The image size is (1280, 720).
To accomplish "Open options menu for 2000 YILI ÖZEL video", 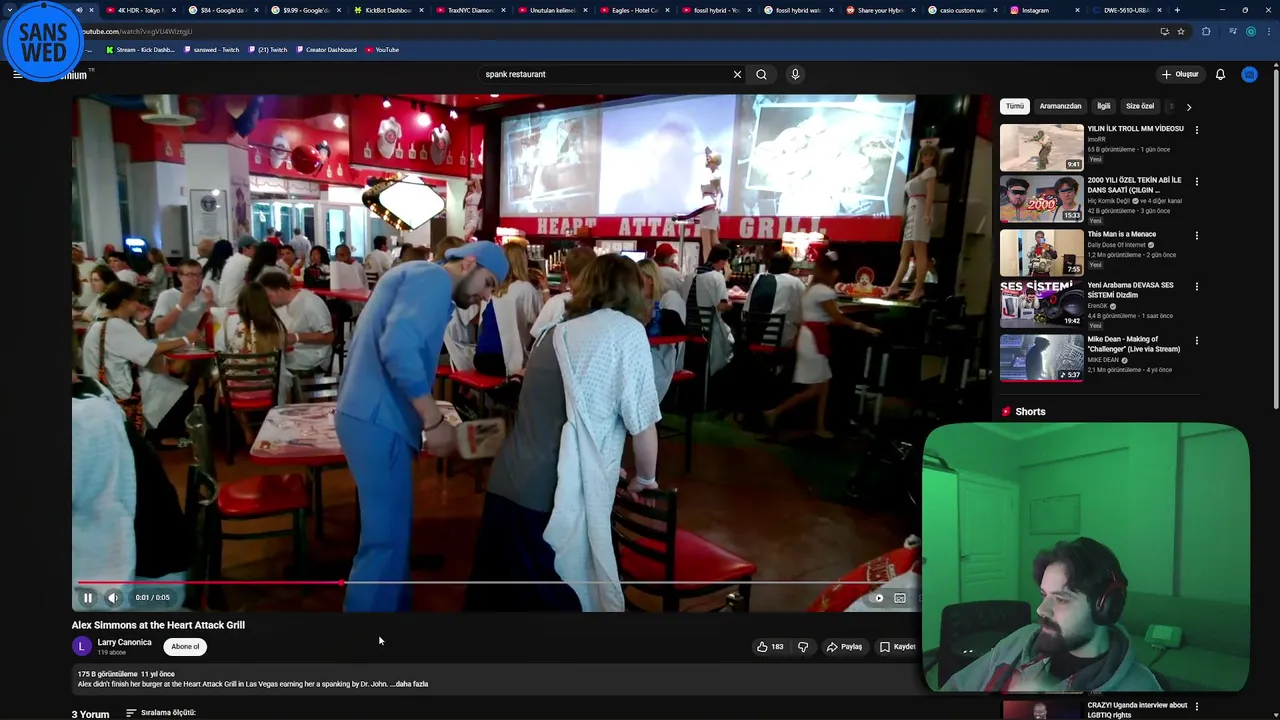I will [1196, 182].
